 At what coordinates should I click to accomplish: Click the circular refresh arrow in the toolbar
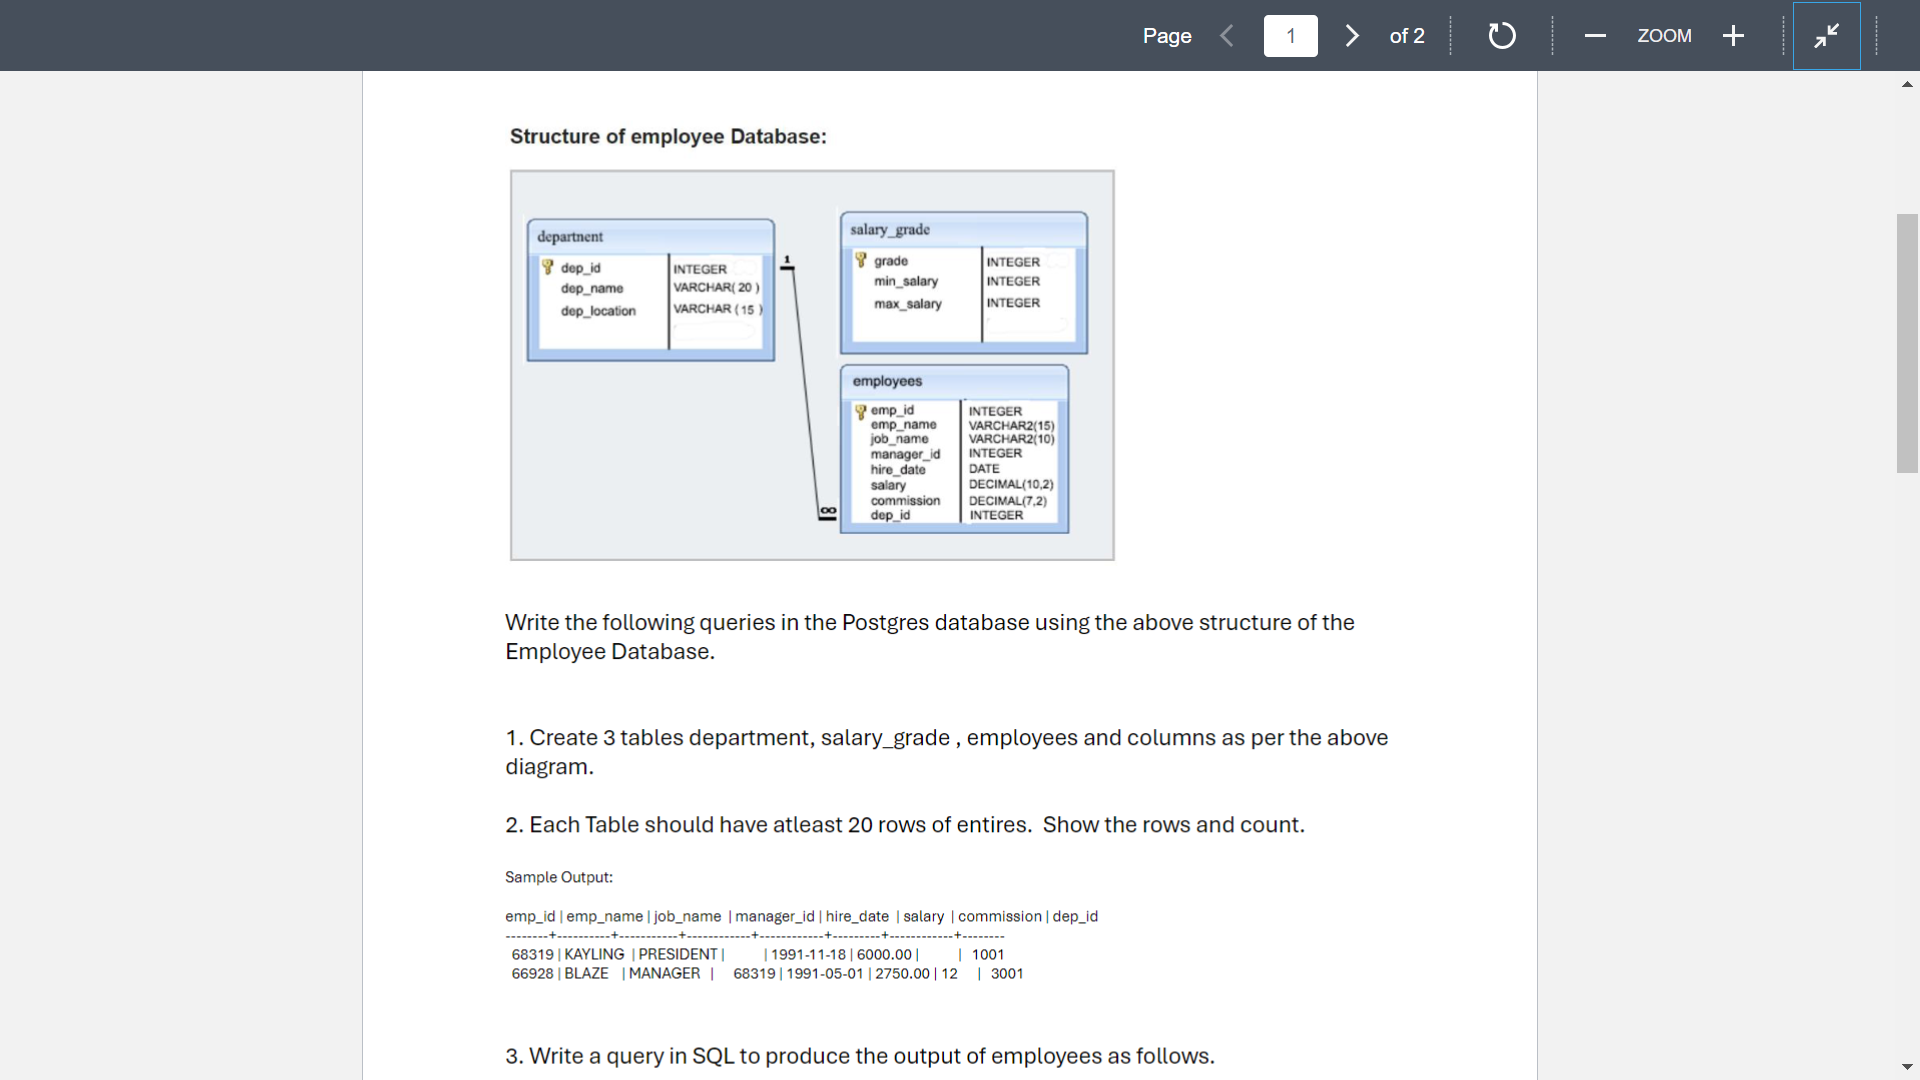1501,36
